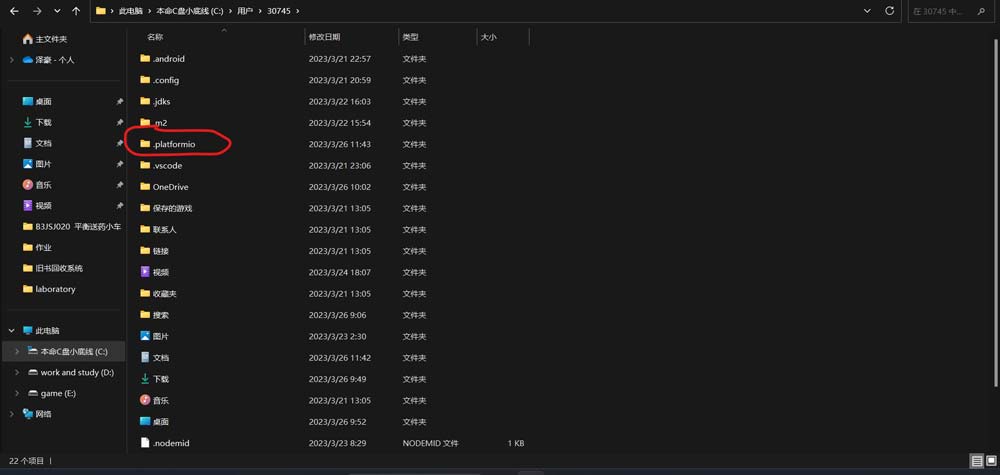The height and width of the screenshot is (475, 1000).
Task: Open address bar history dropdown
Action: tap(866, 11)
